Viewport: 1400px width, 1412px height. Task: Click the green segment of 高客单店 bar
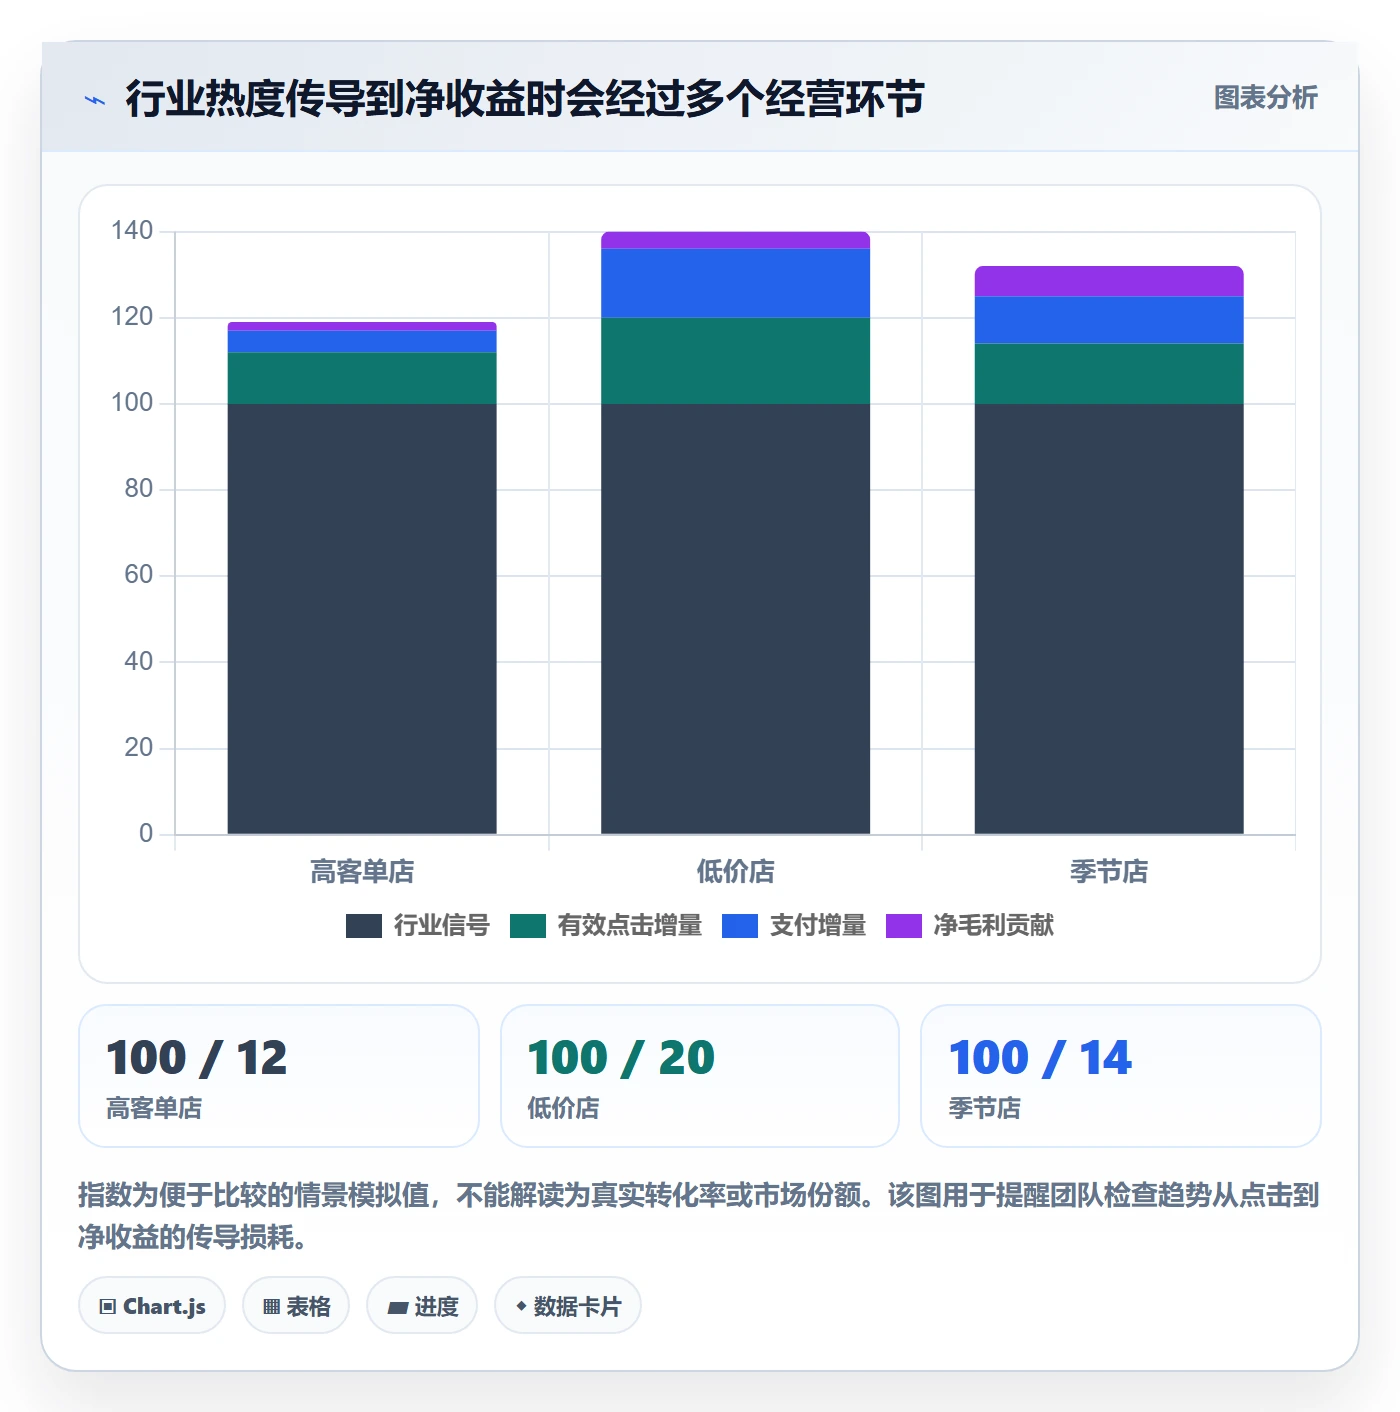[x=362, y=378]
